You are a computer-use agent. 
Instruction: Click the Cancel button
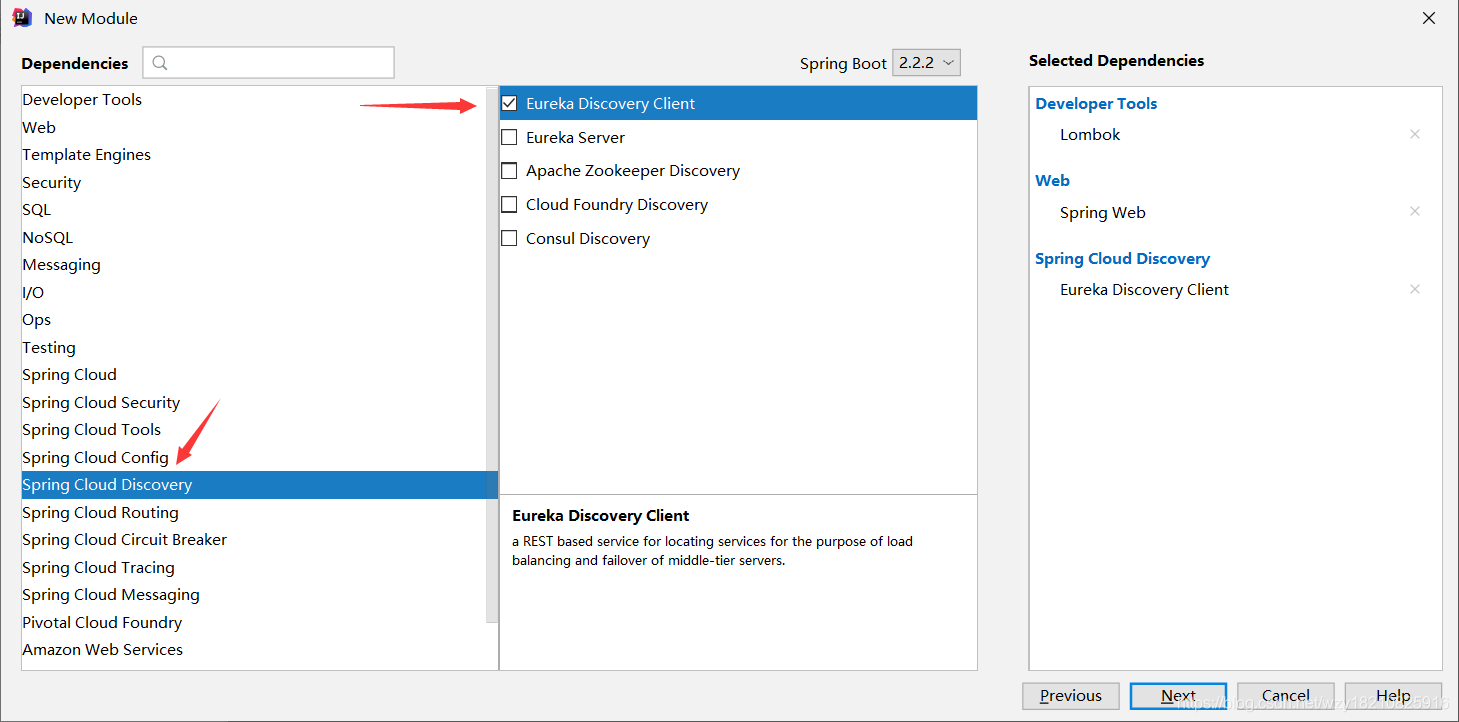click(1286, 696)
